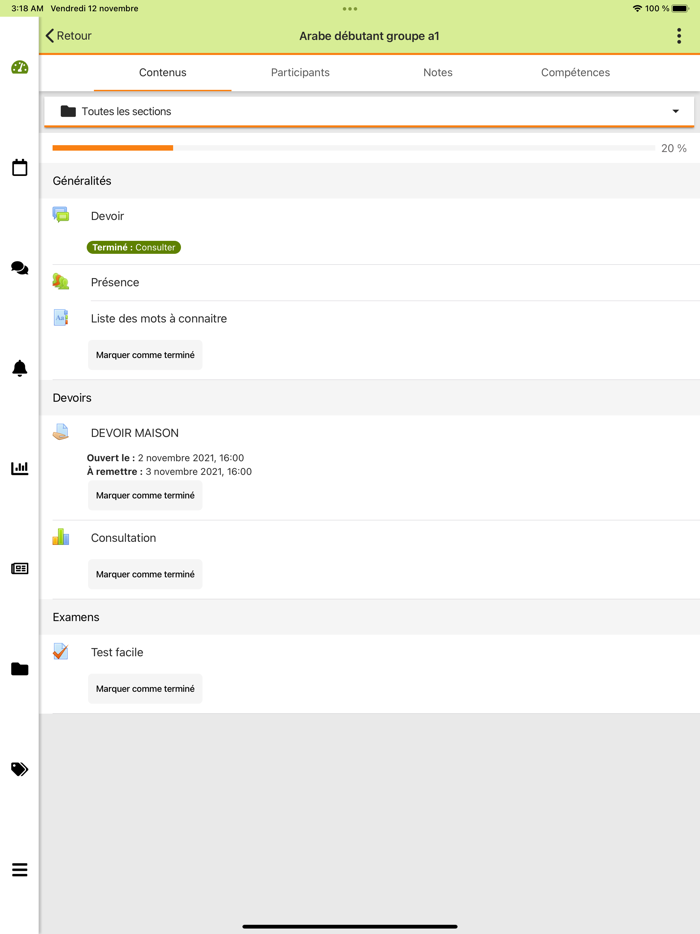Click the Terminé : Consulter badge

[134, 247]
